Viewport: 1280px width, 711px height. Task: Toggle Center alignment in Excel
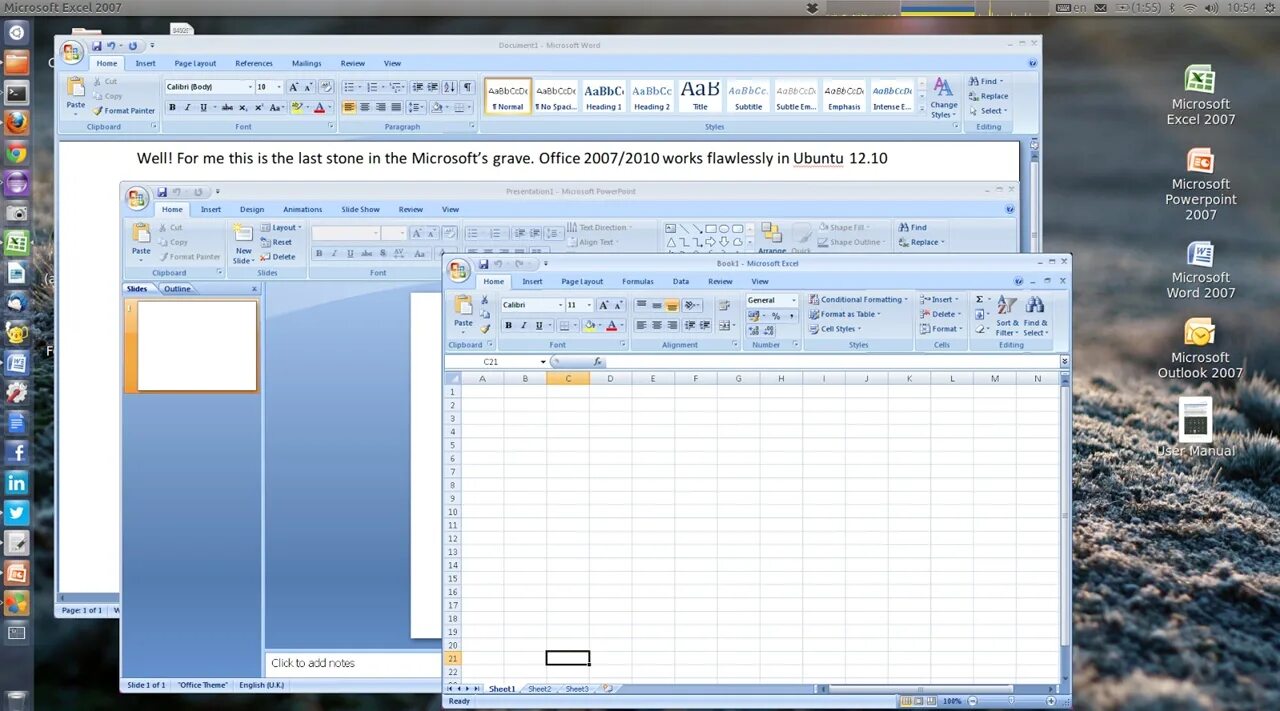(x=657, y=325)
